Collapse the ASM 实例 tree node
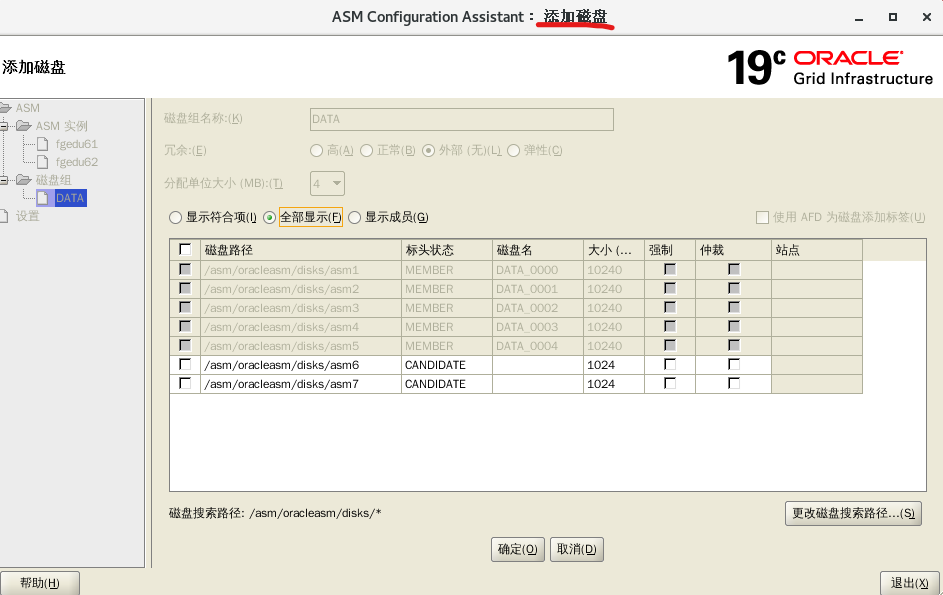The image size is (943, 595). pyautogui.click(x=4, y=126)
